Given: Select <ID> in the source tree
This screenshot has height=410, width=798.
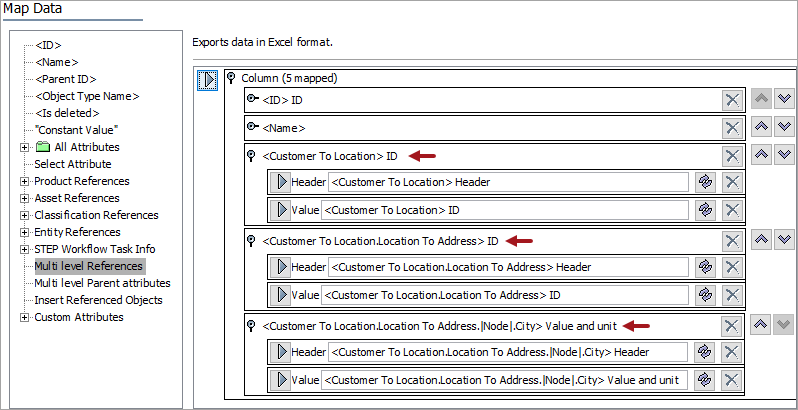Looking at the screenshot, I should coord(48,45).
